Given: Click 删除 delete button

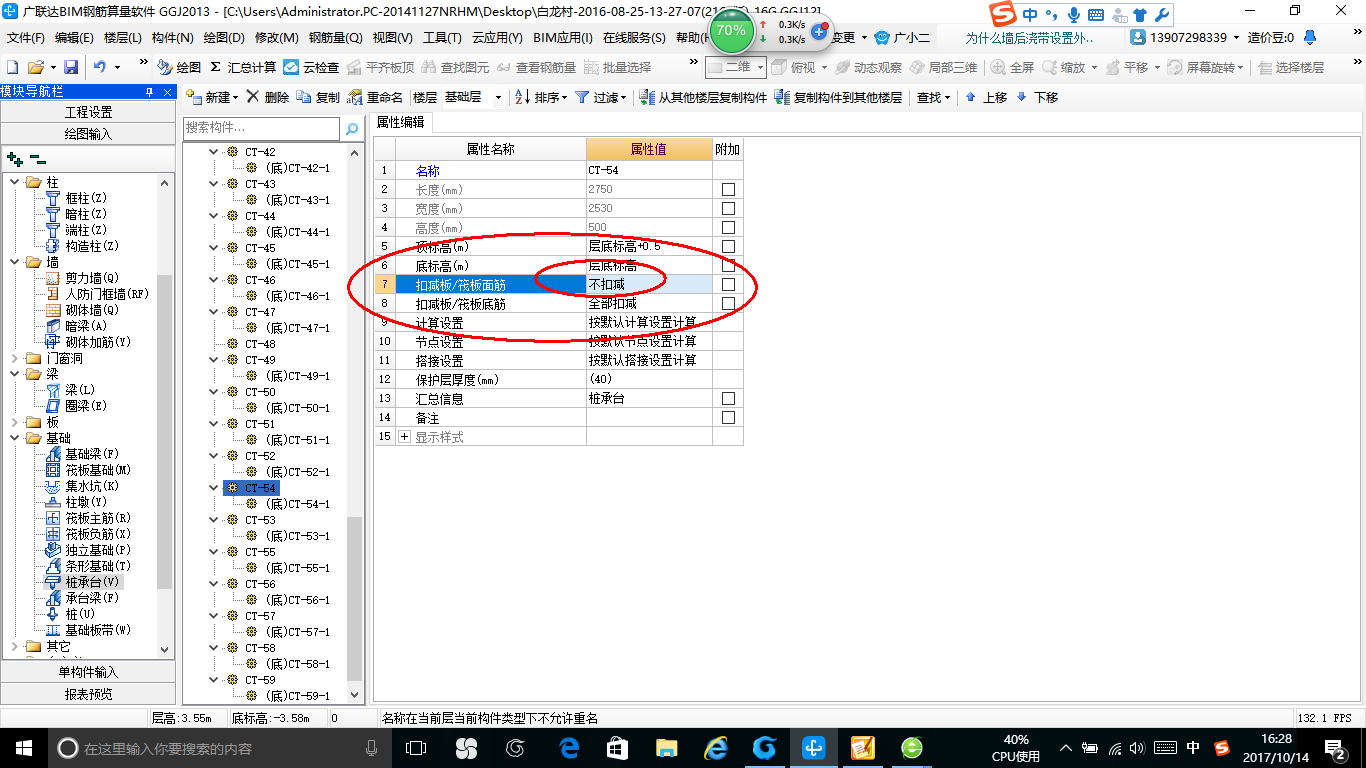Looking at the screenshot, I should point(267,97).
